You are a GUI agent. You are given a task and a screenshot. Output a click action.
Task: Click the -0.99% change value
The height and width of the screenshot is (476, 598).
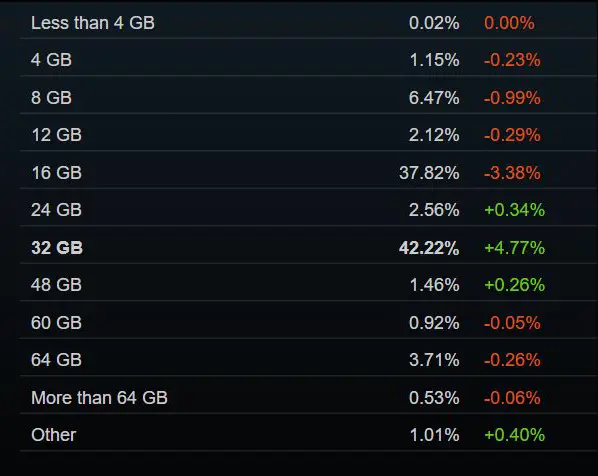(x=512, y=98)
